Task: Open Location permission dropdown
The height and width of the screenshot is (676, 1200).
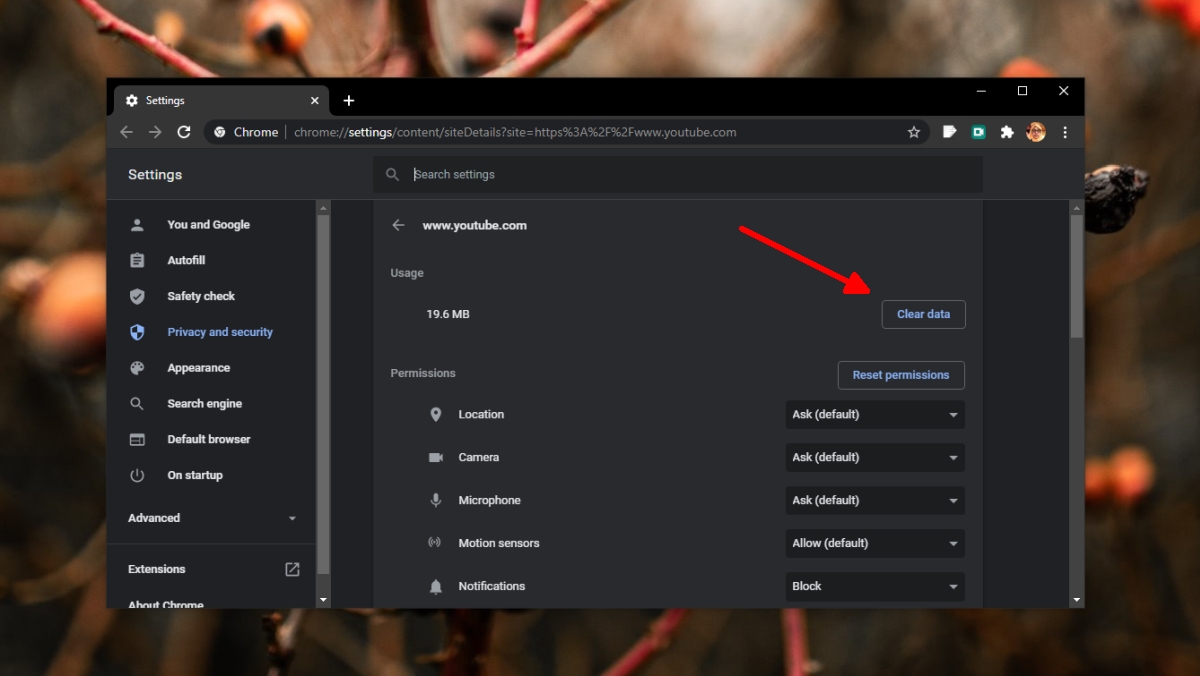Action: (x=875, y=414)
